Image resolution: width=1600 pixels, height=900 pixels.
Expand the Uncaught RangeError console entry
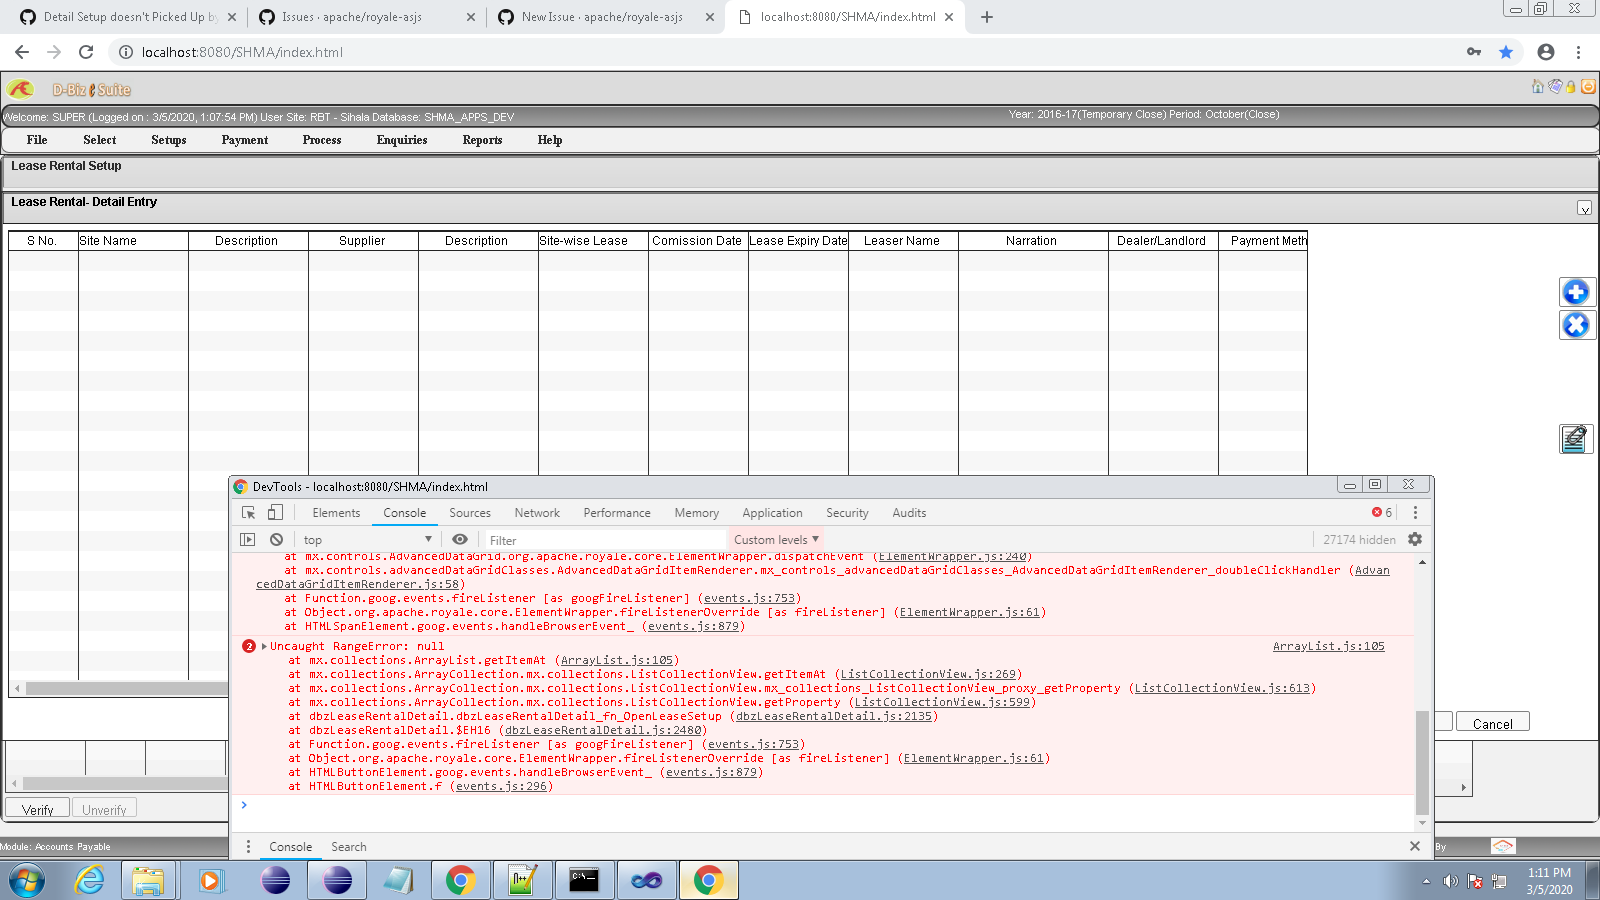pos(266,645)
